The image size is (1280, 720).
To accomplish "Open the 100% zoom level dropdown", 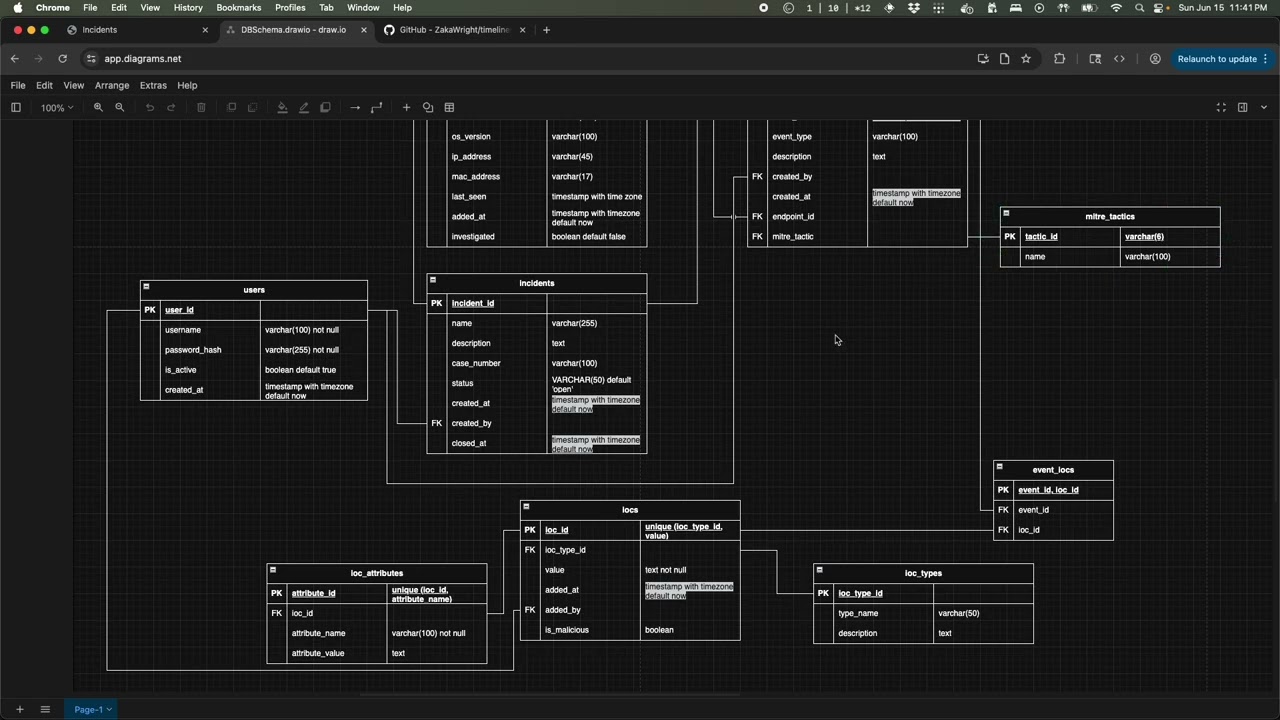I will pos(57,107).
